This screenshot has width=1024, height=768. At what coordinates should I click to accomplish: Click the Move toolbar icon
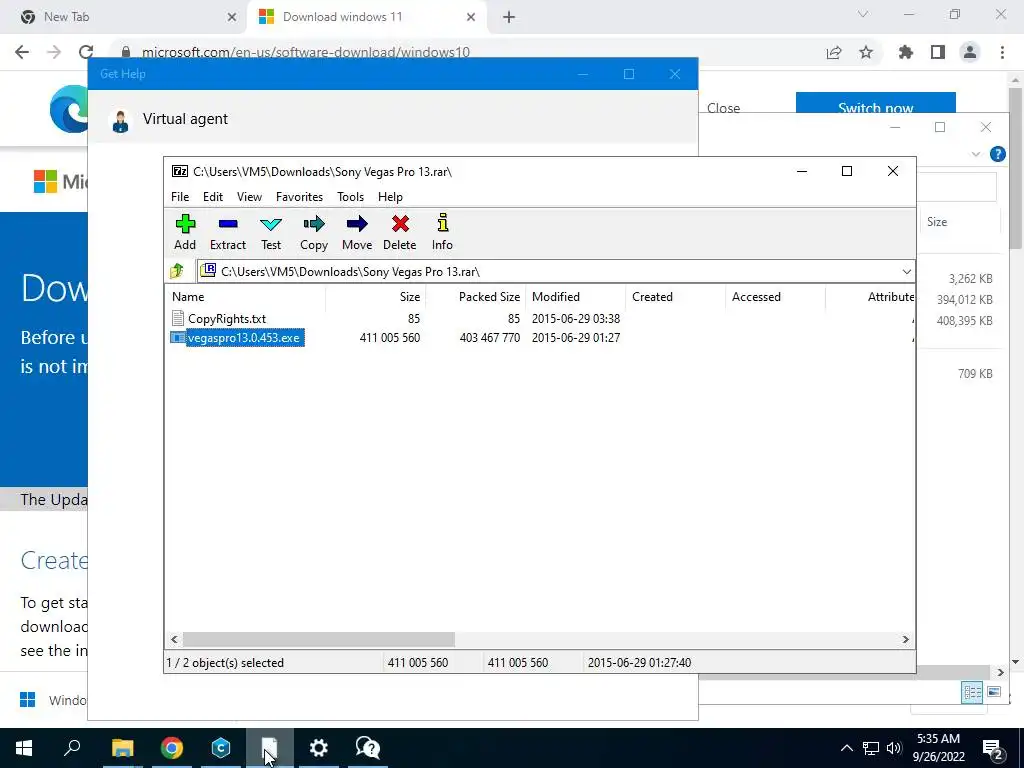coord(357,232)
